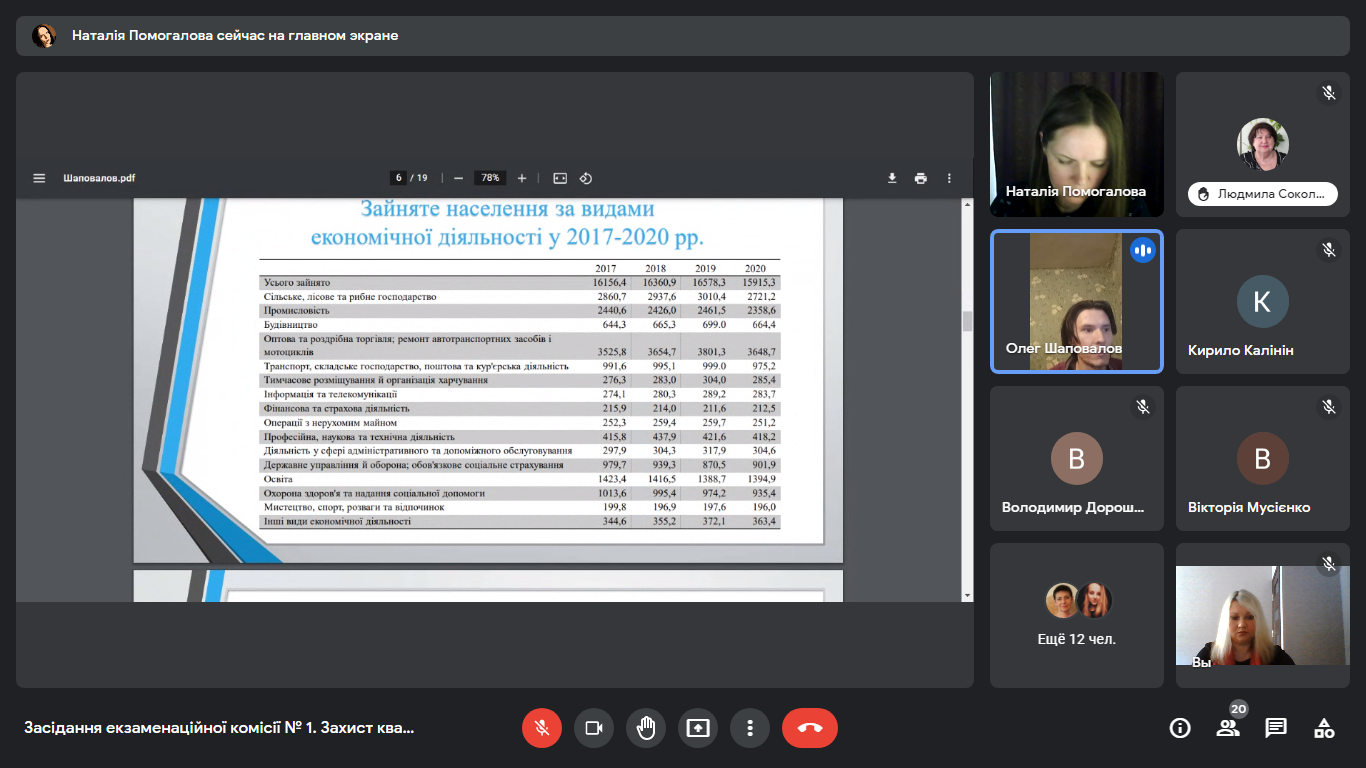
Task: Click 'Інформація та телекомунікації' row label
Action: (330, 395)
